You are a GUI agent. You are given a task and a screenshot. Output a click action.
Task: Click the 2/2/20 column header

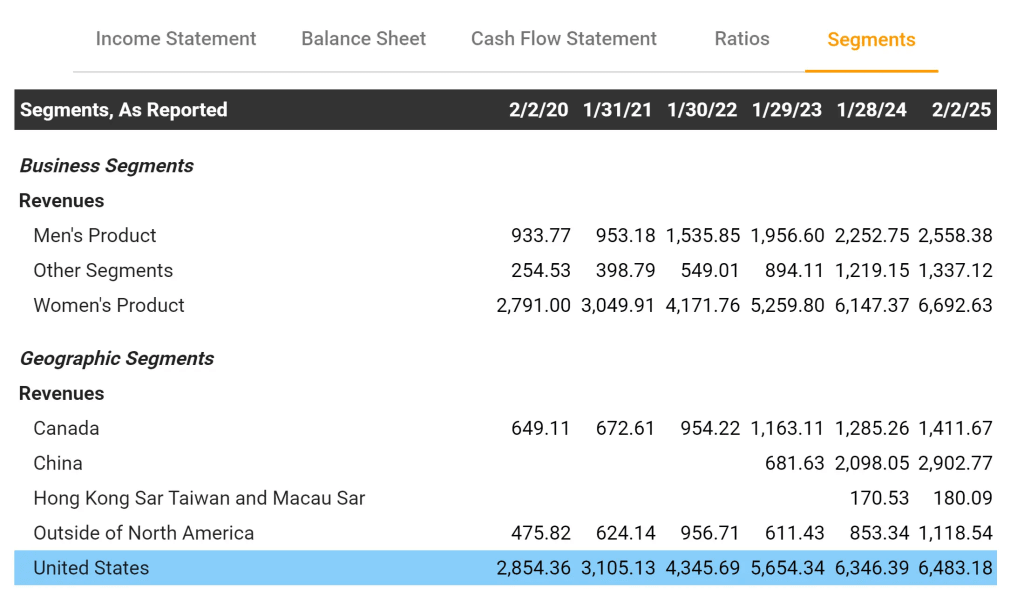click(538, 110)
